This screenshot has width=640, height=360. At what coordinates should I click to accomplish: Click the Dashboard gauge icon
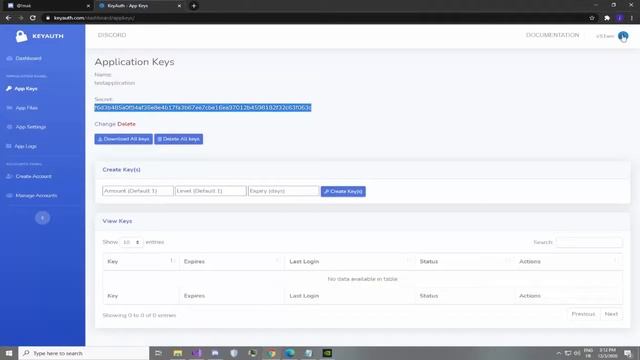pyautogui.click(x=9, y=58)
